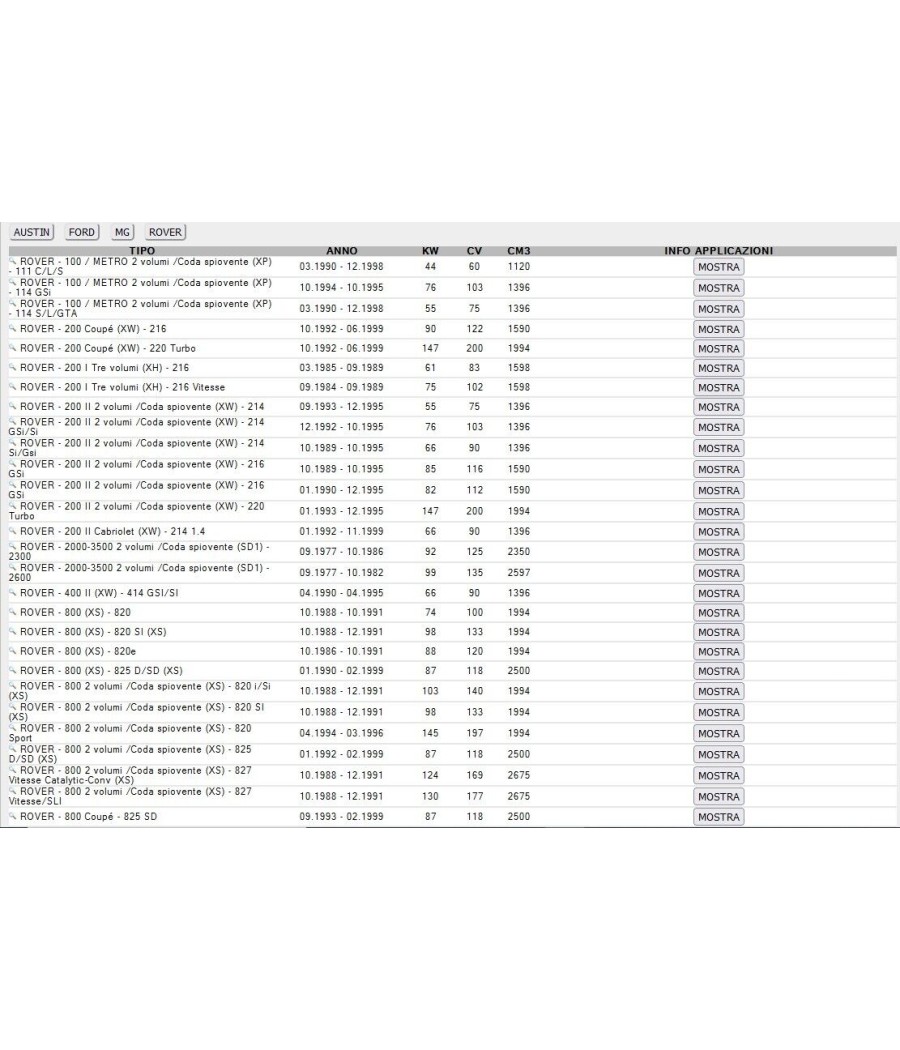Click MOSTRA for 200 II Cabriolet 214 1.4
Viewport: 900px width, 1050px height.
click(x=719, y=532)
